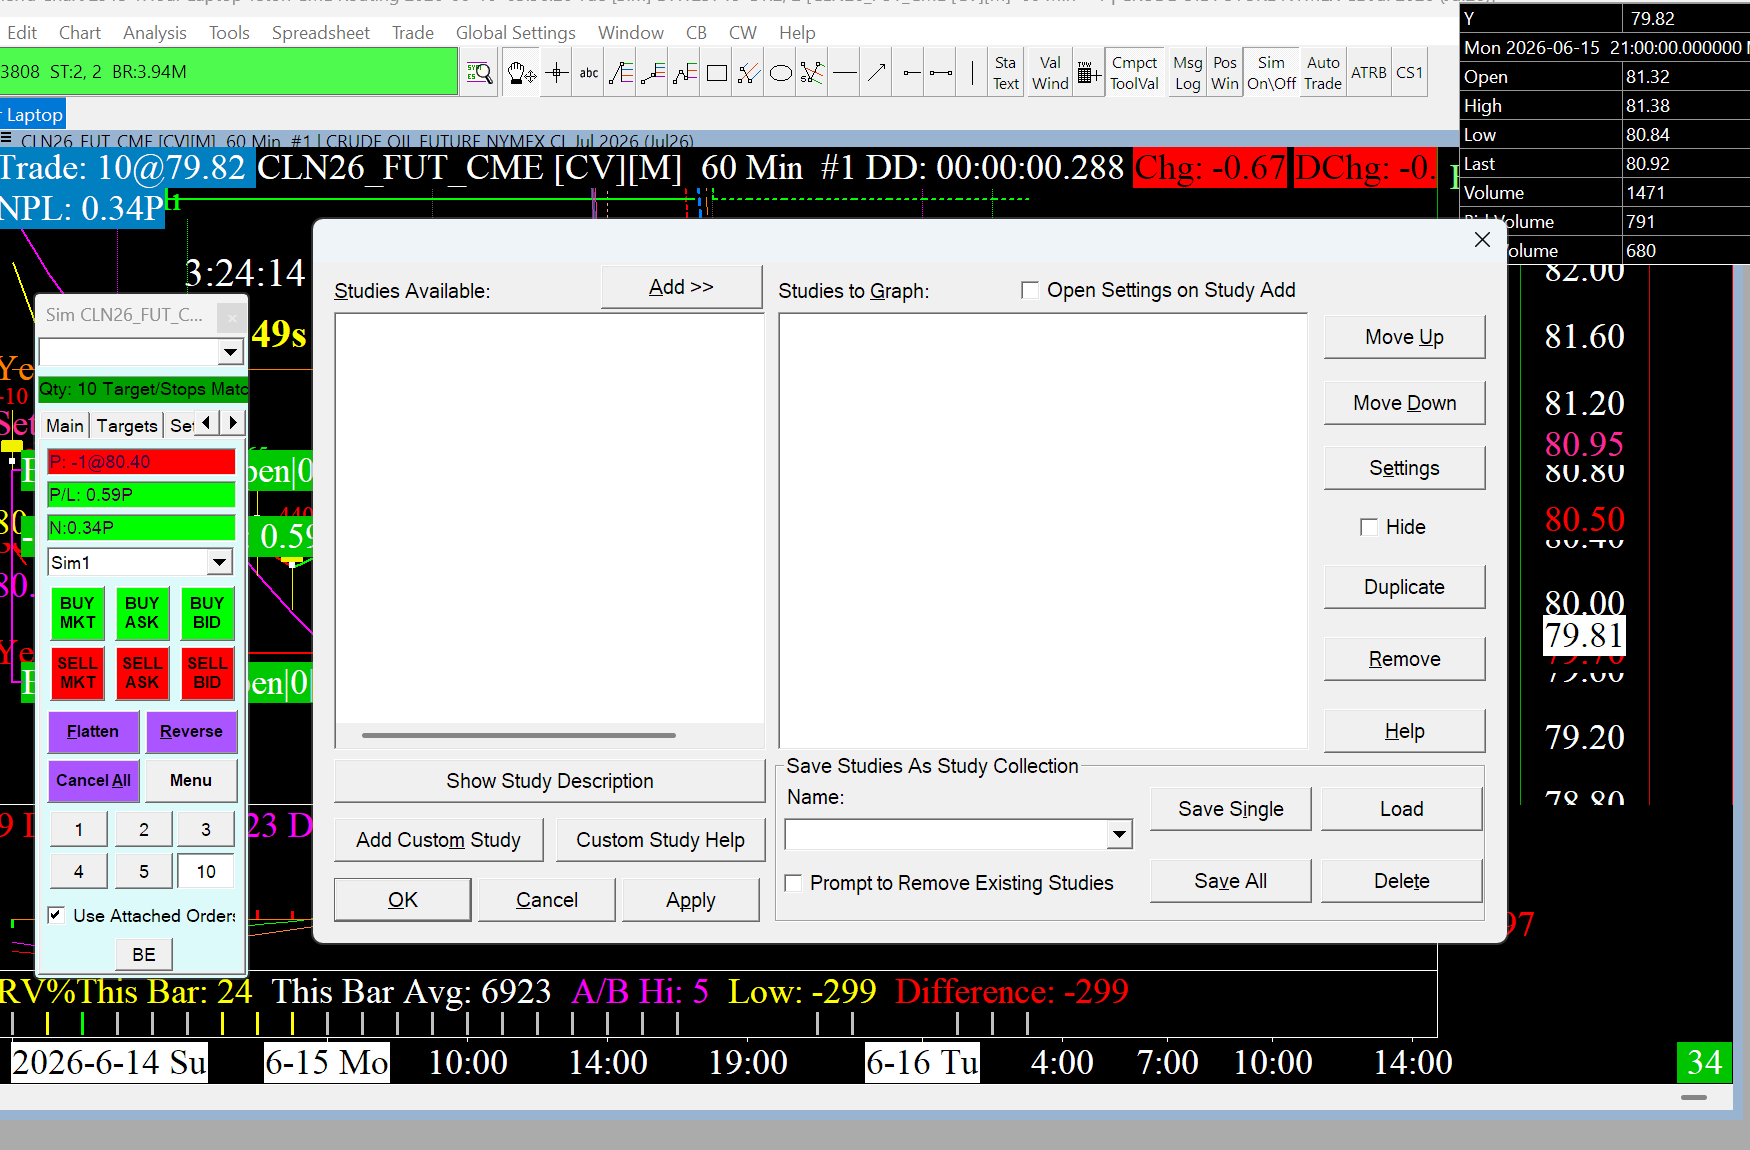
Task: Open the Global Settings menu
Action: (515, 33)
